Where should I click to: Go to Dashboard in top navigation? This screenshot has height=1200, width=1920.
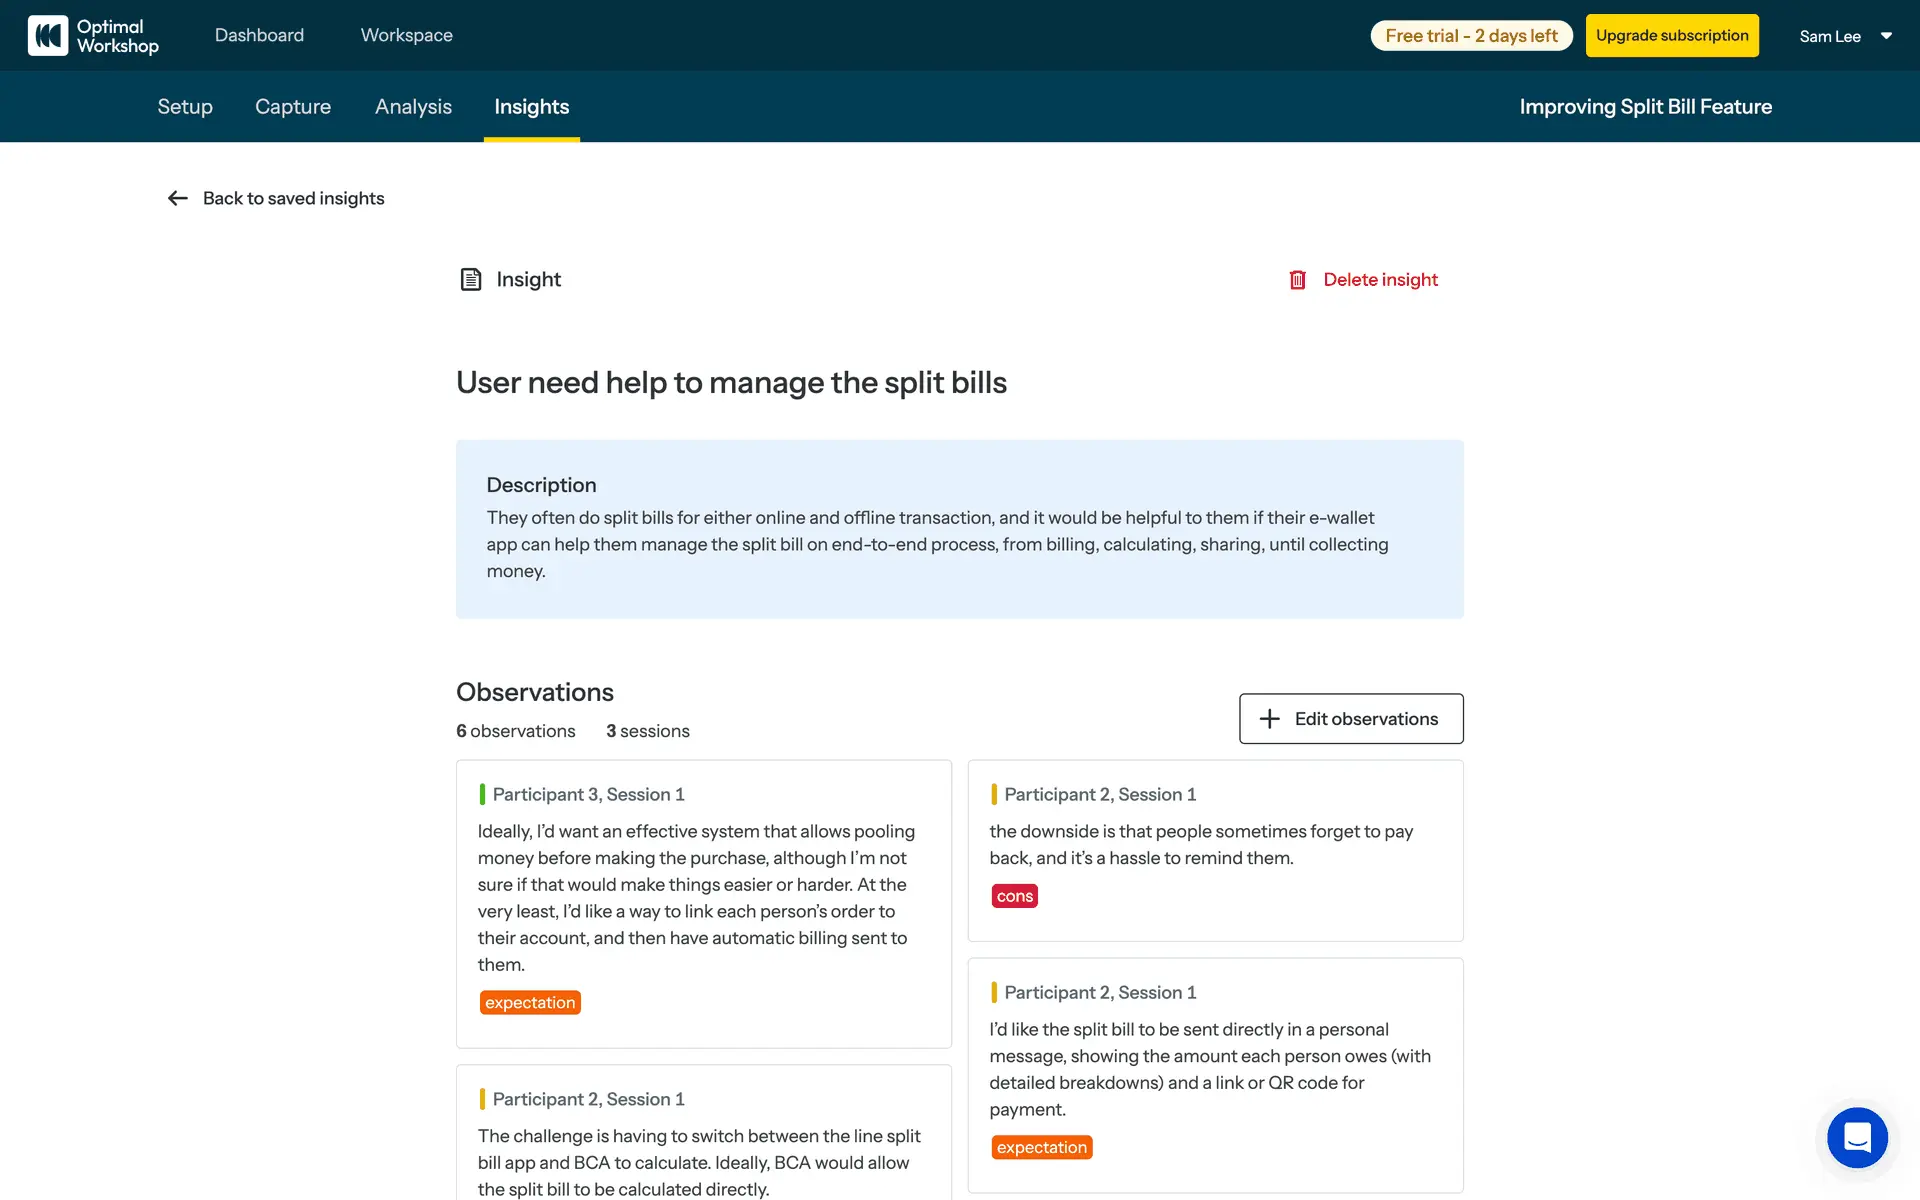coord(259,35)
